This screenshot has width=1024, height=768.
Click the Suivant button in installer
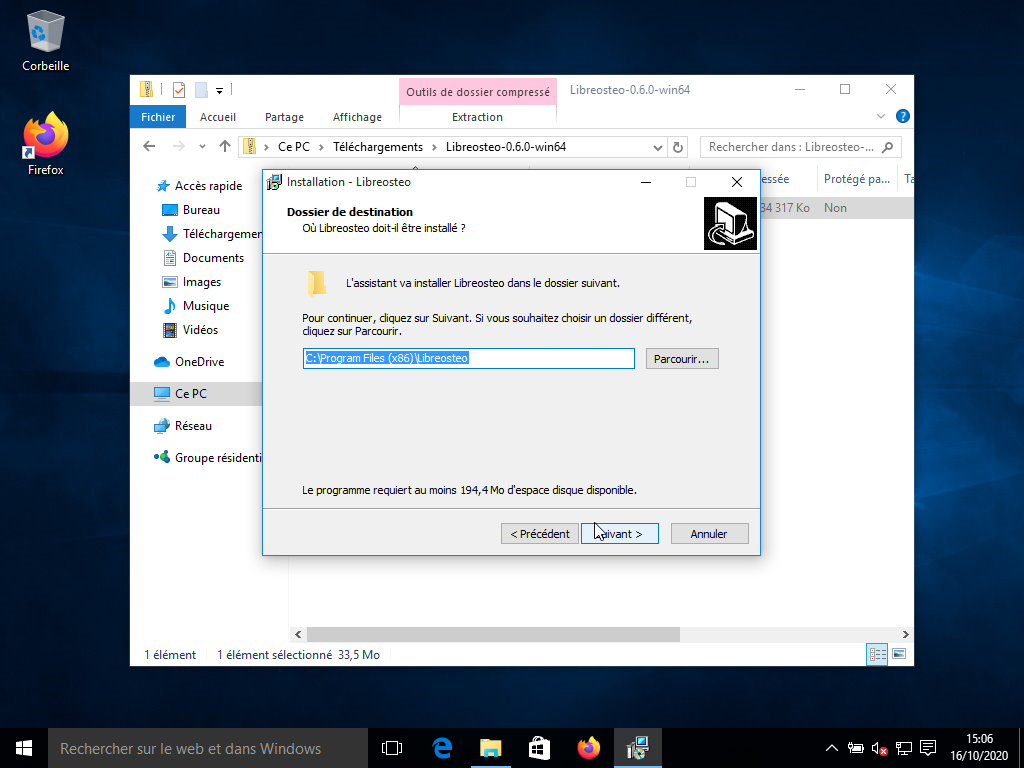[x=620, y=534]
